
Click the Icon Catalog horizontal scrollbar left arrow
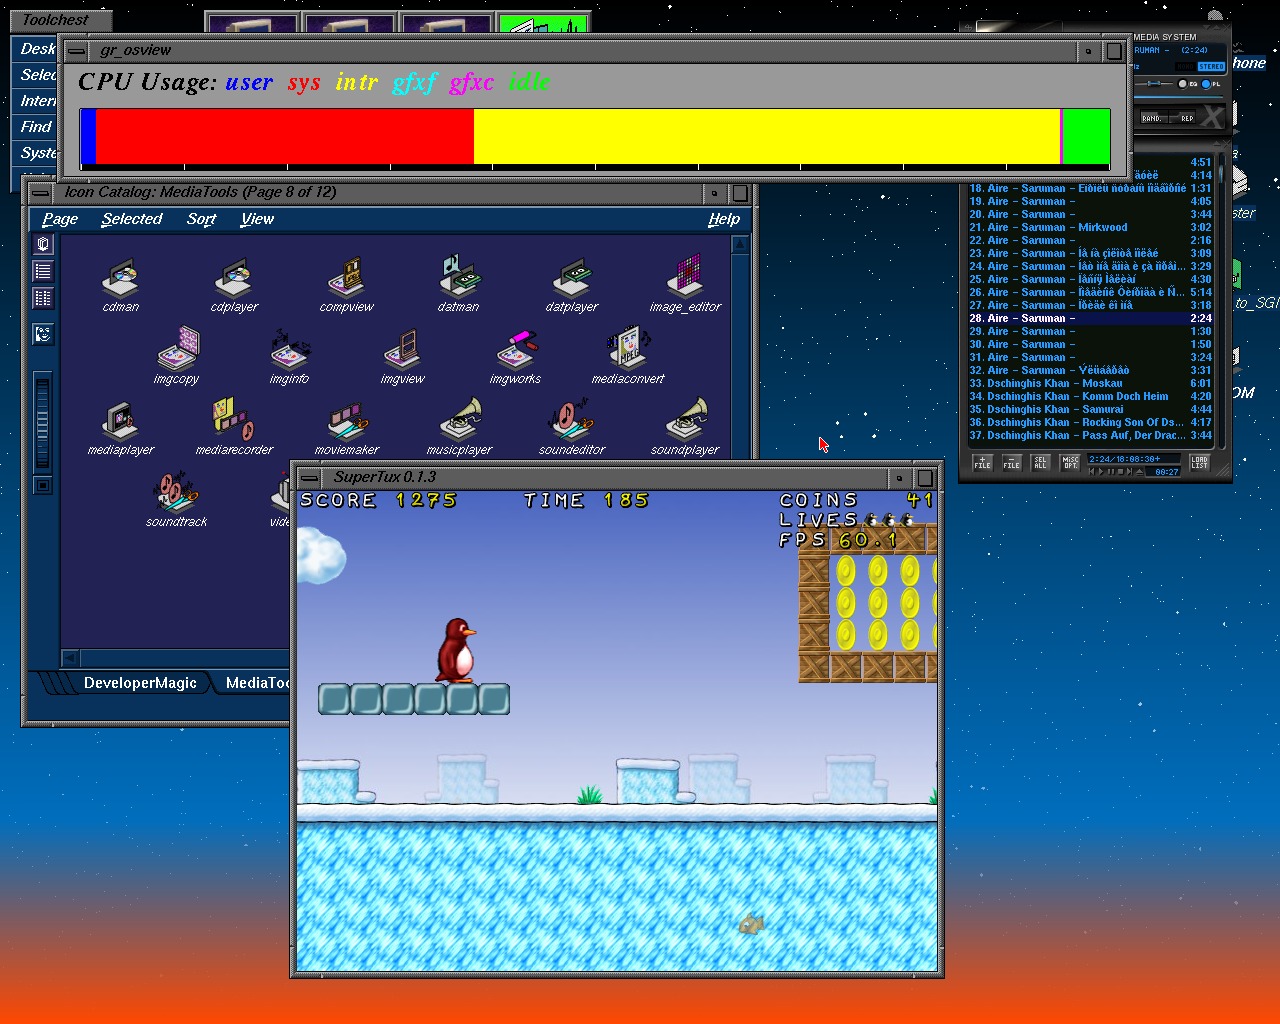pyautogui.click(x=70, y=658)
